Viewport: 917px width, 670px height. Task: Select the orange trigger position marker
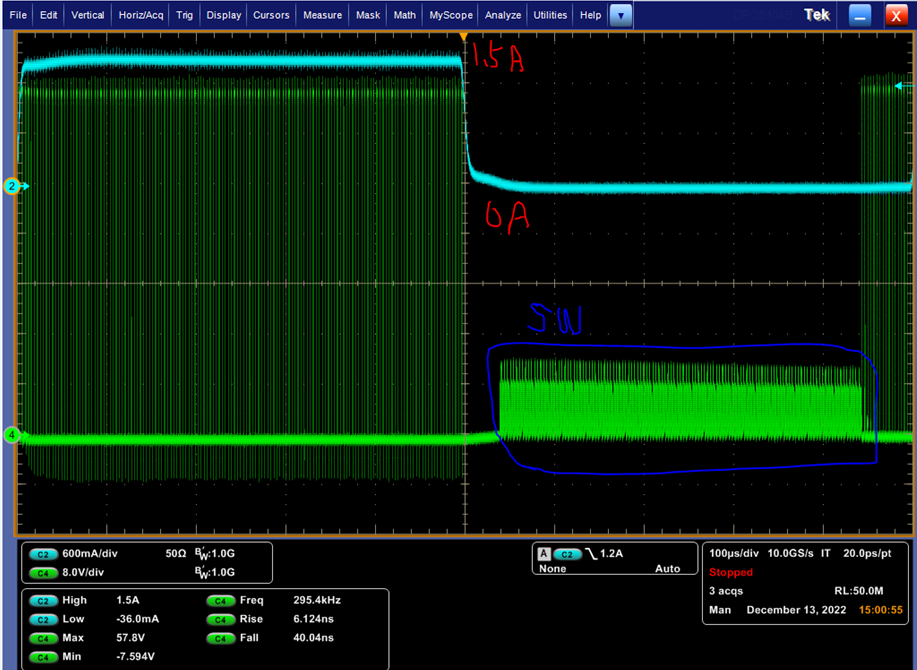click(x=463, y=36)
